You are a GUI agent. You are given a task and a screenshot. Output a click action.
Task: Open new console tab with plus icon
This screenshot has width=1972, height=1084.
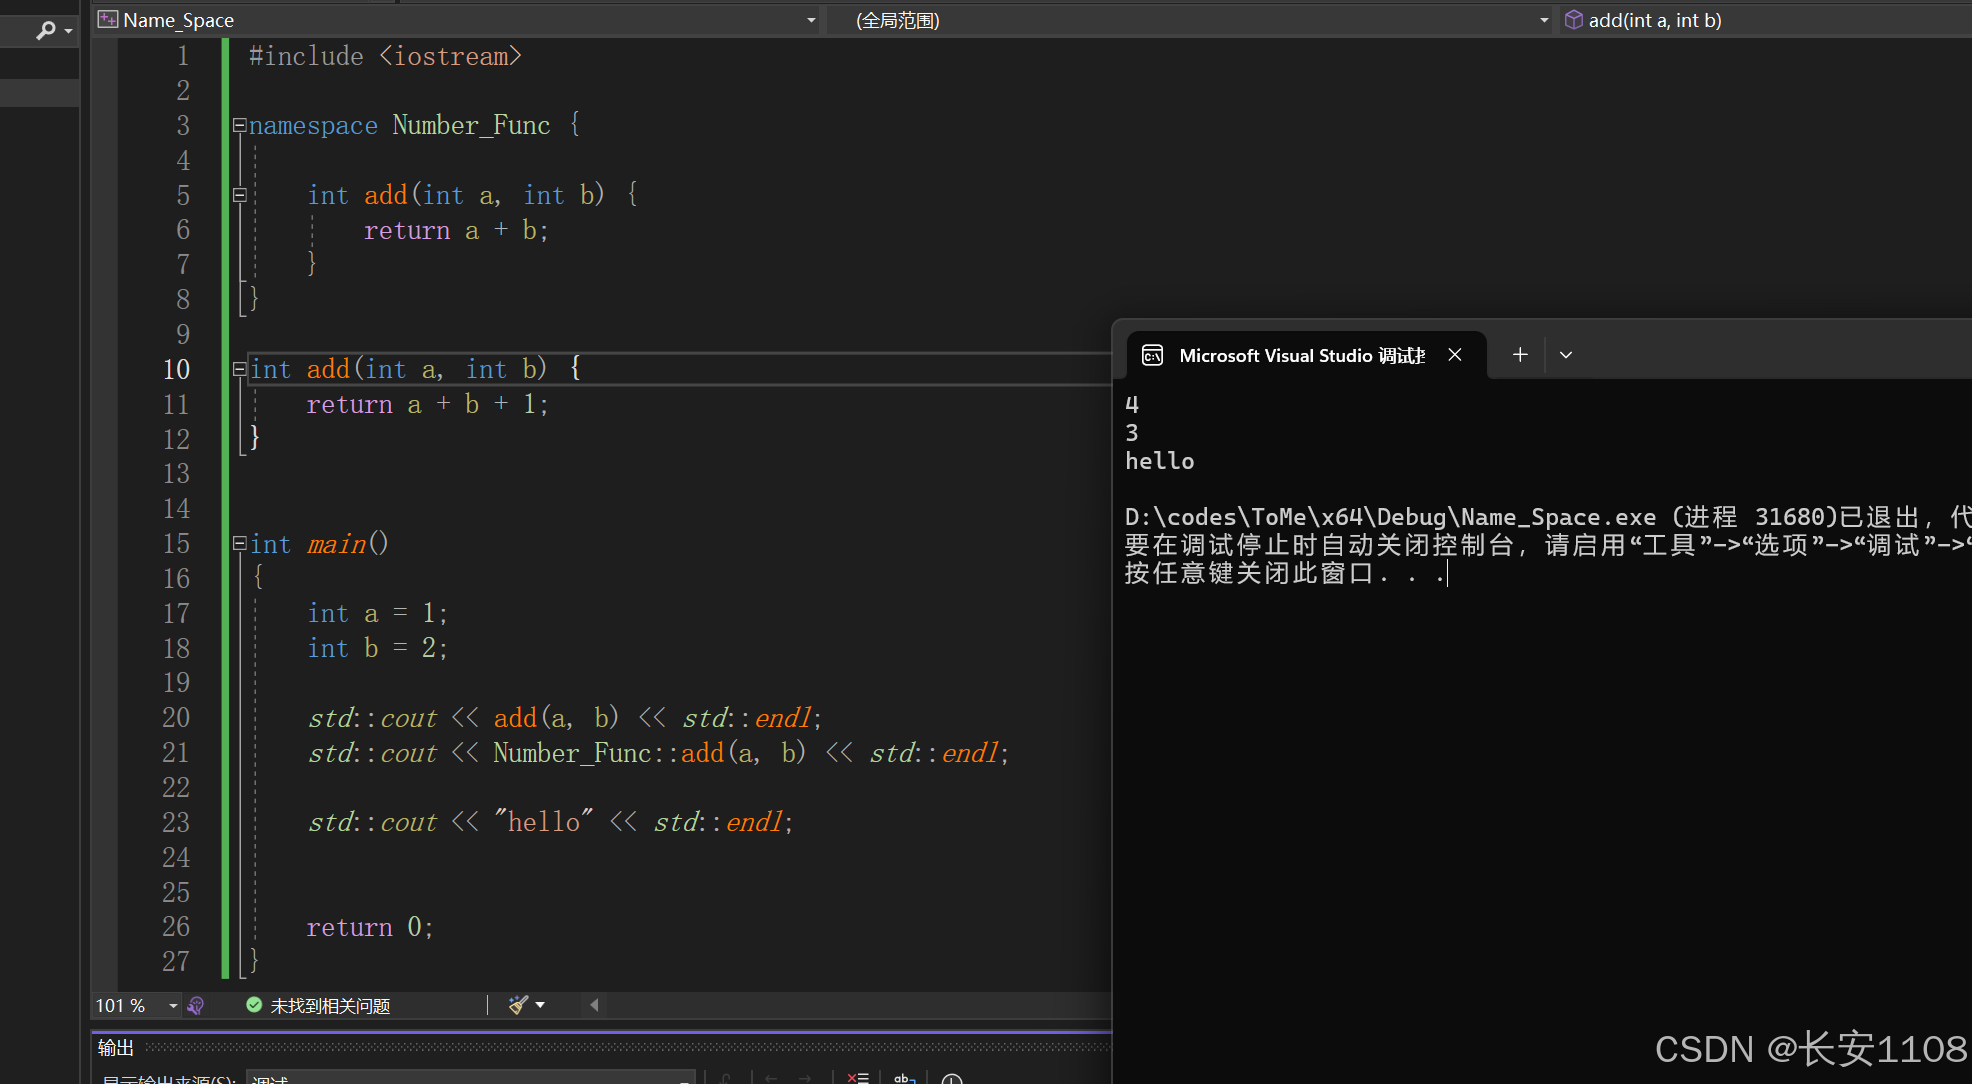[1520, 355]
